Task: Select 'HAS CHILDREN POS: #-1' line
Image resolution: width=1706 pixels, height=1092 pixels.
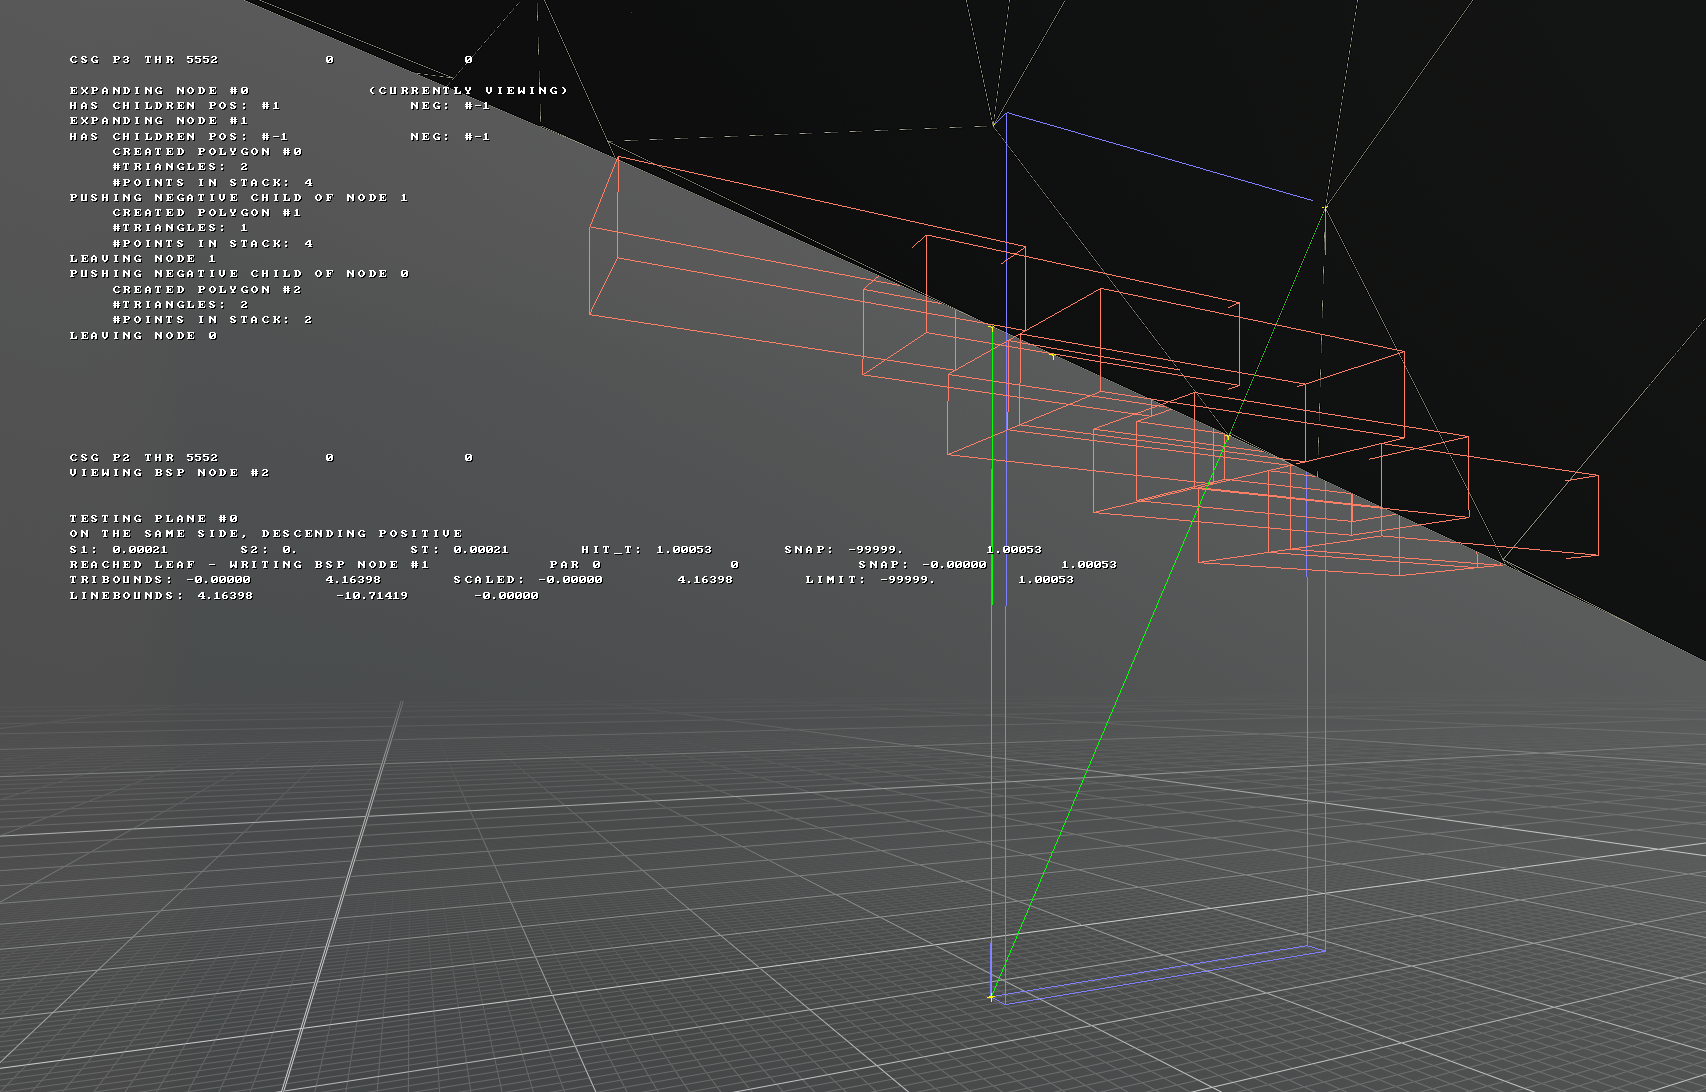Action: point(179,137)
